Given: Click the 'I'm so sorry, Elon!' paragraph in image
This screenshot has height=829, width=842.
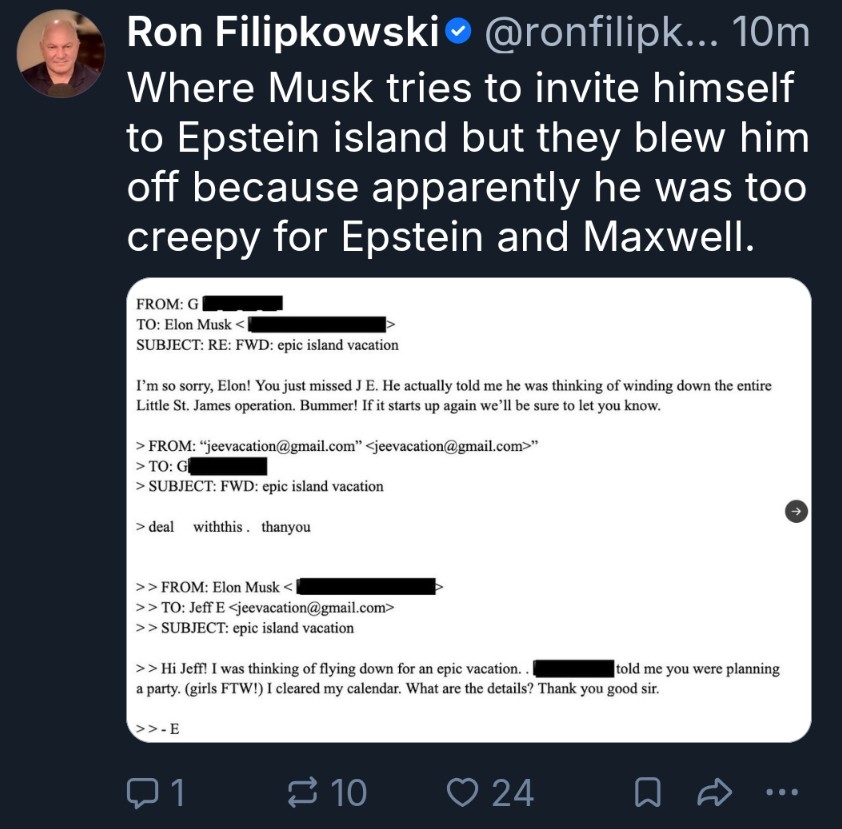Looking at the screenshot, I should click(x=453, y=396).
